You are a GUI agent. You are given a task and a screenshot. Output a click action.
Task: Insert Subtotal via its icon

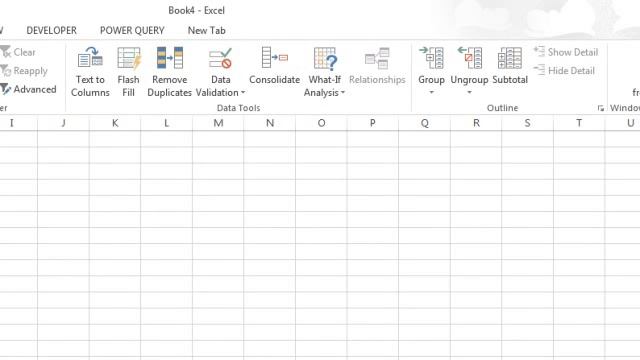click(510, 58)
